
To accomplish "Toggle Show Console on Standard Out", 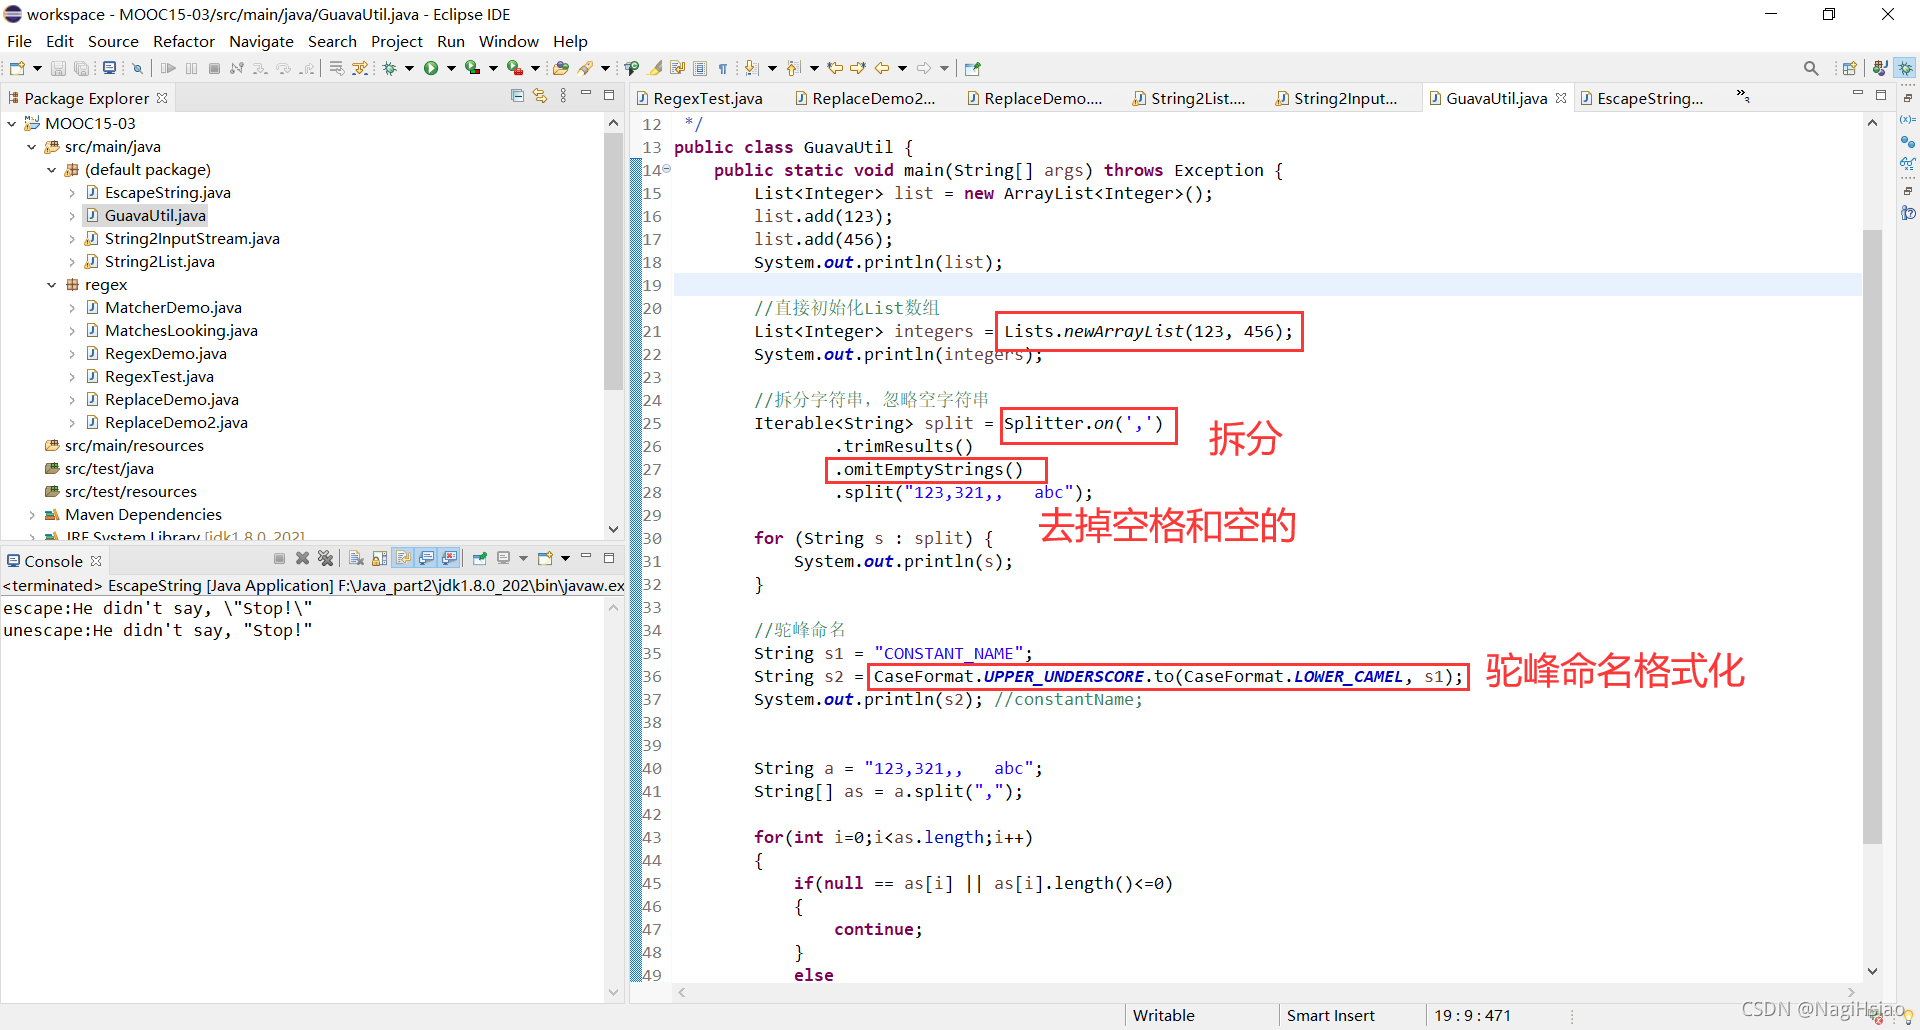I will click(x=427, y=558).
